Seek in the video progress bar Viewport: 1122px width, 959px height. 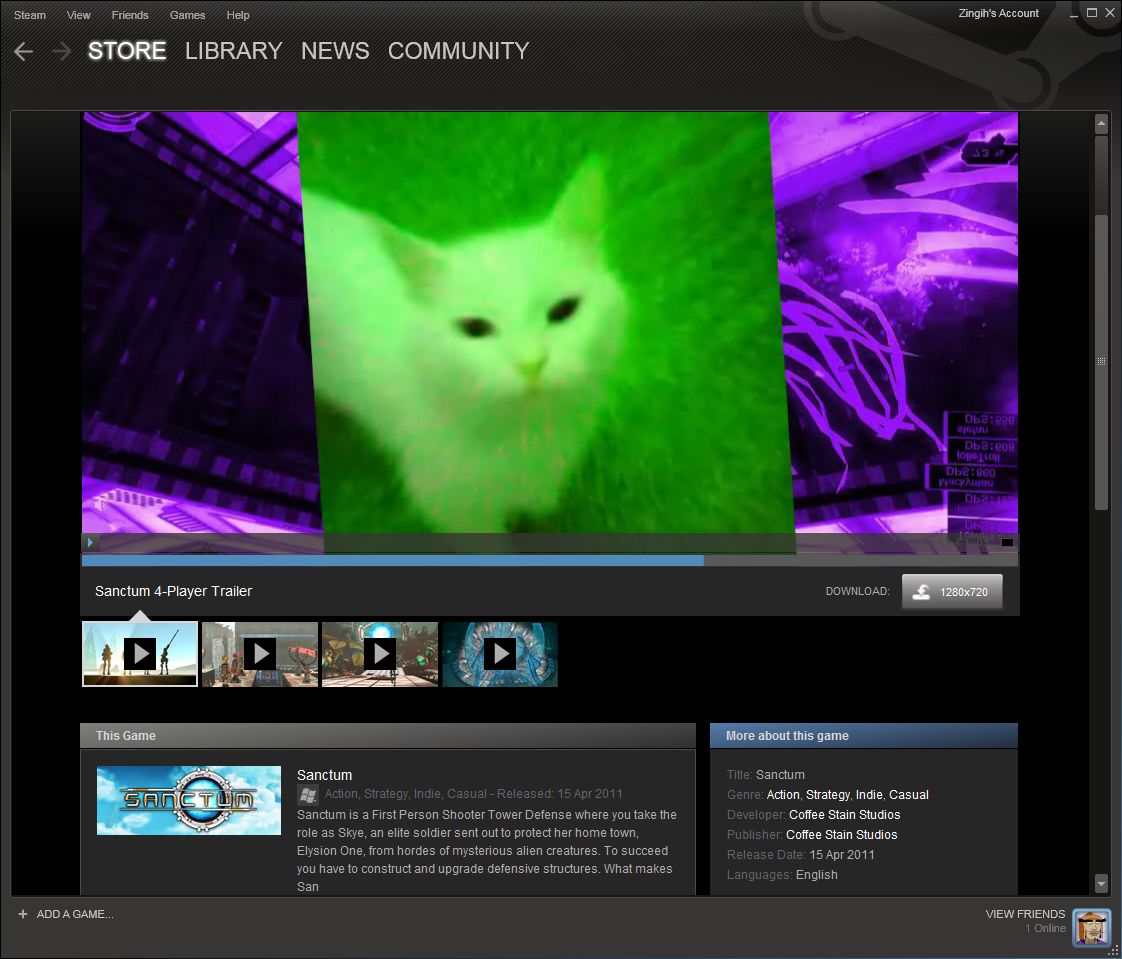point(550,561)
